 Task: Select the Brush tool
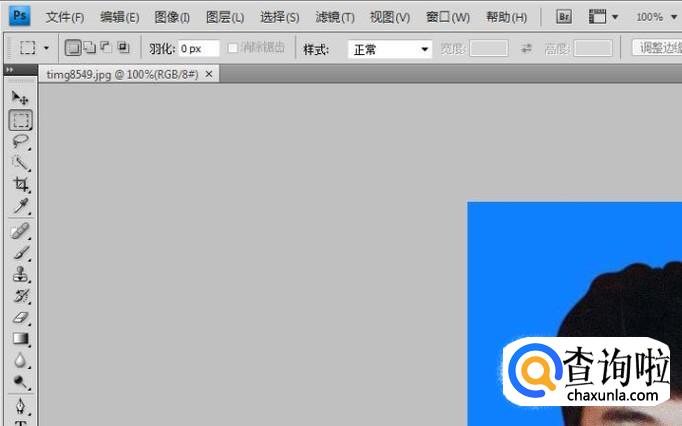pos(20,253)
